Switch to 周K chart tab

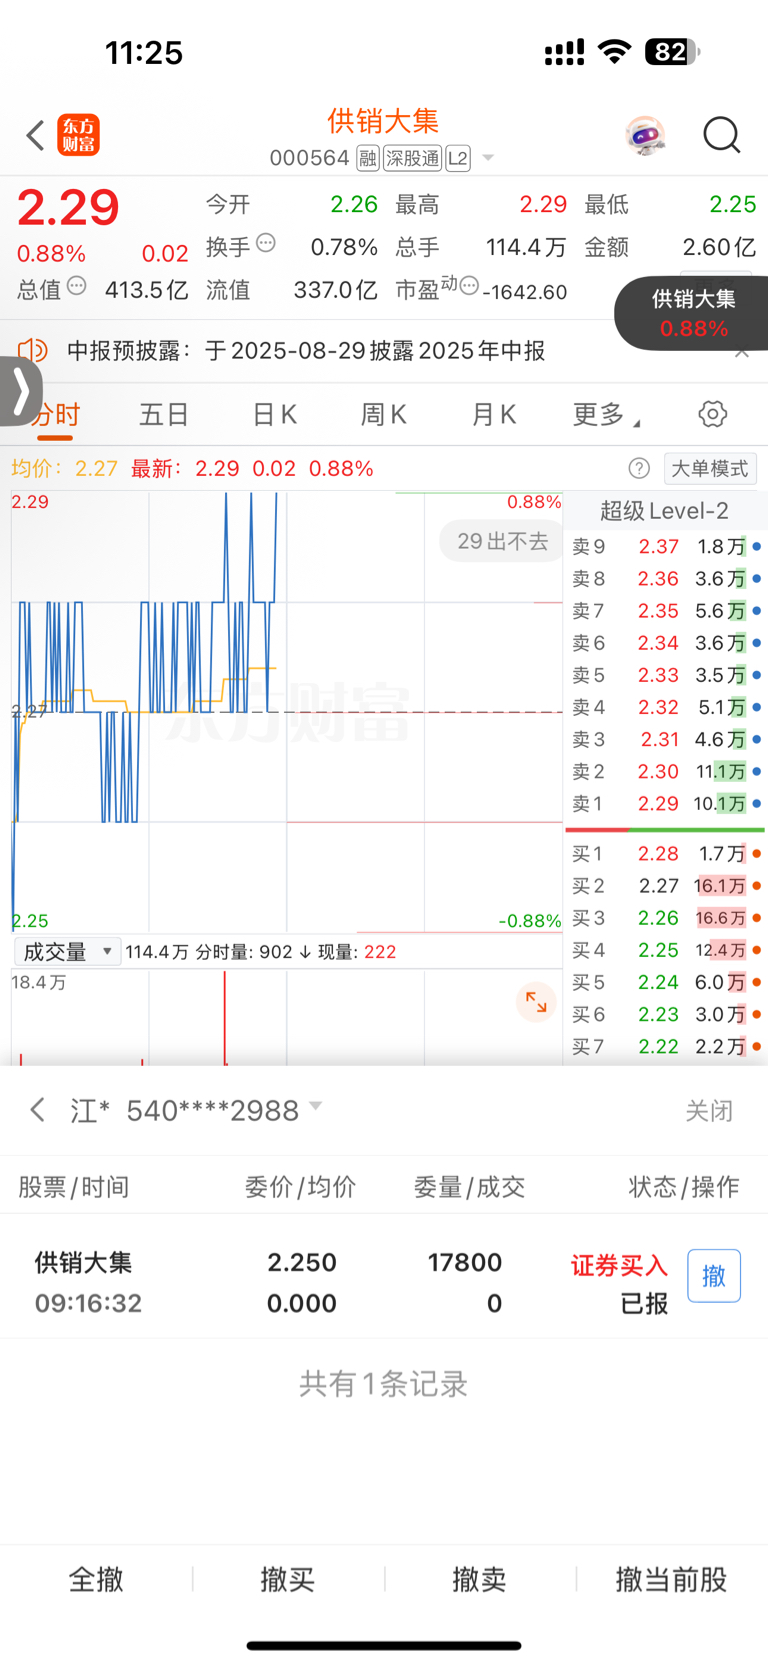pyautogui.click(x=384, y=415)
